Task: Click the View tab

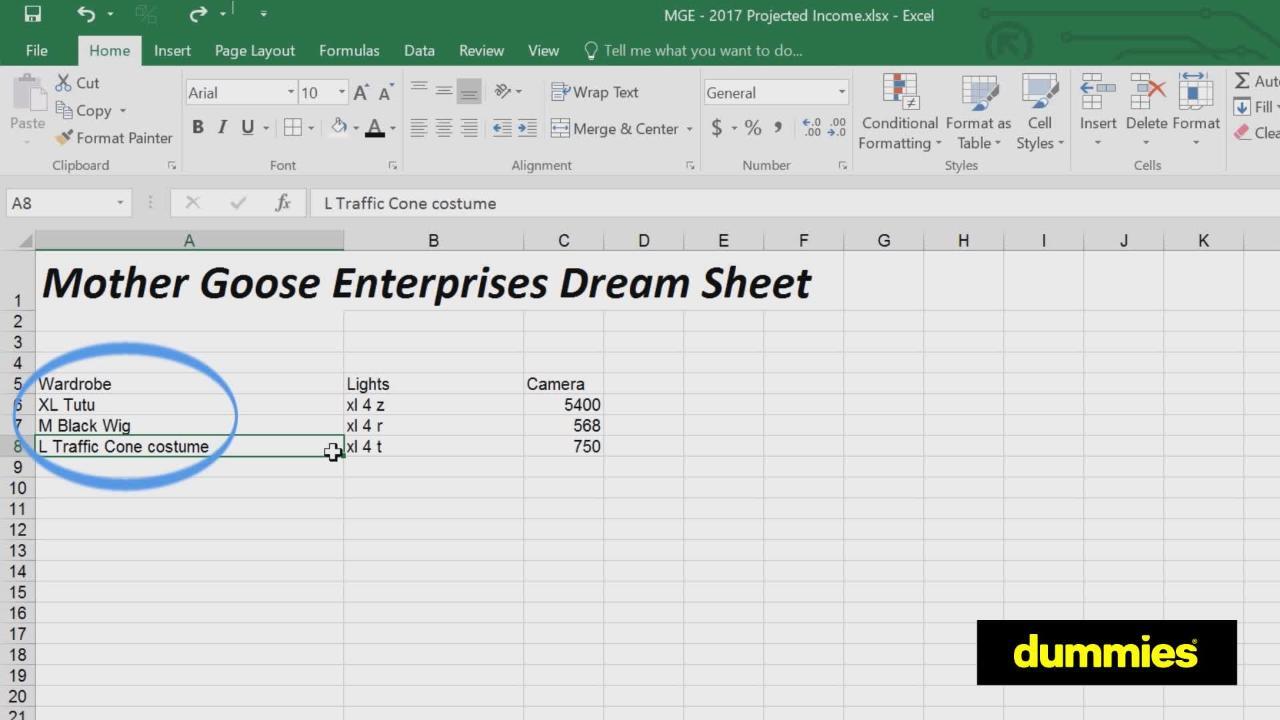Action: pyautogui.click(x=543, y=50)
